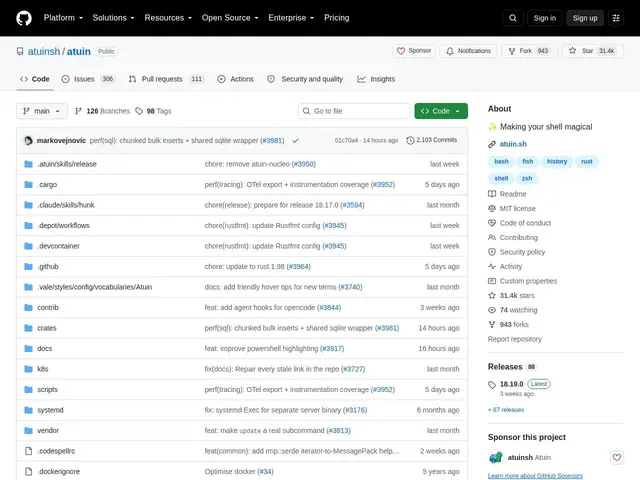Image resolution: width=640 pixels, height=480 pixels.
Task: Click the heart icon in the Sponsor button
Action: point(401,51)
